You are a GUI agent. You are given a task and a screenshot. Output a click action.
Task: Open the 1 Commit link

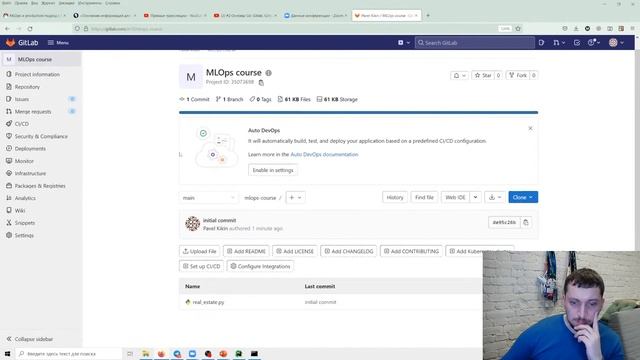(194, 99)
